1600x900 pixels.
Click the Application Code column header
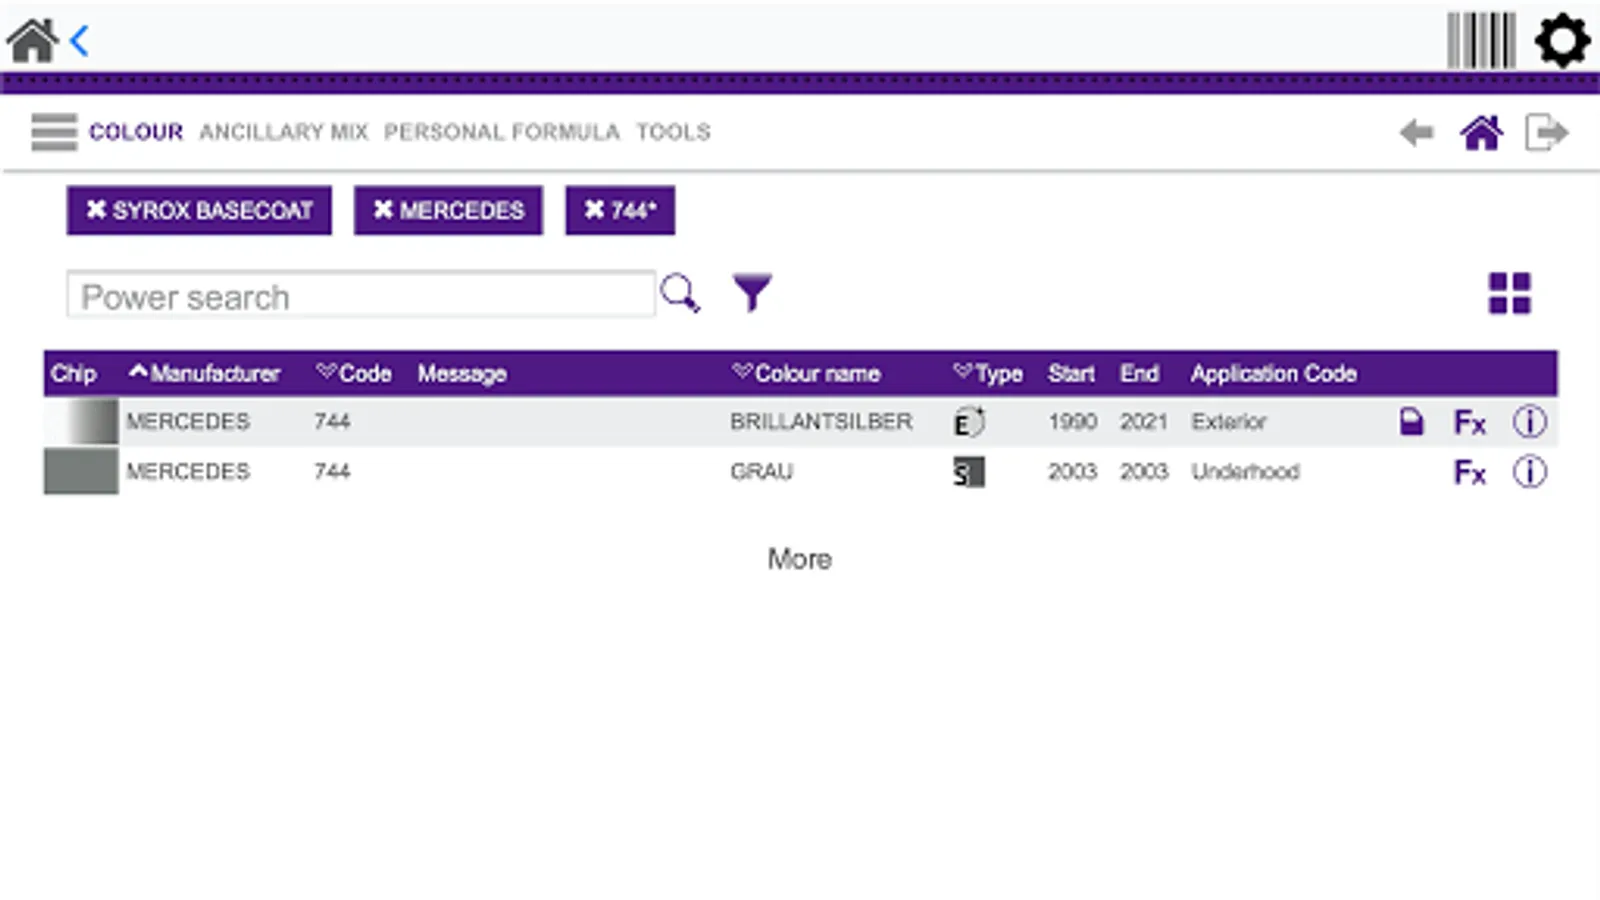coord(1273,374)
